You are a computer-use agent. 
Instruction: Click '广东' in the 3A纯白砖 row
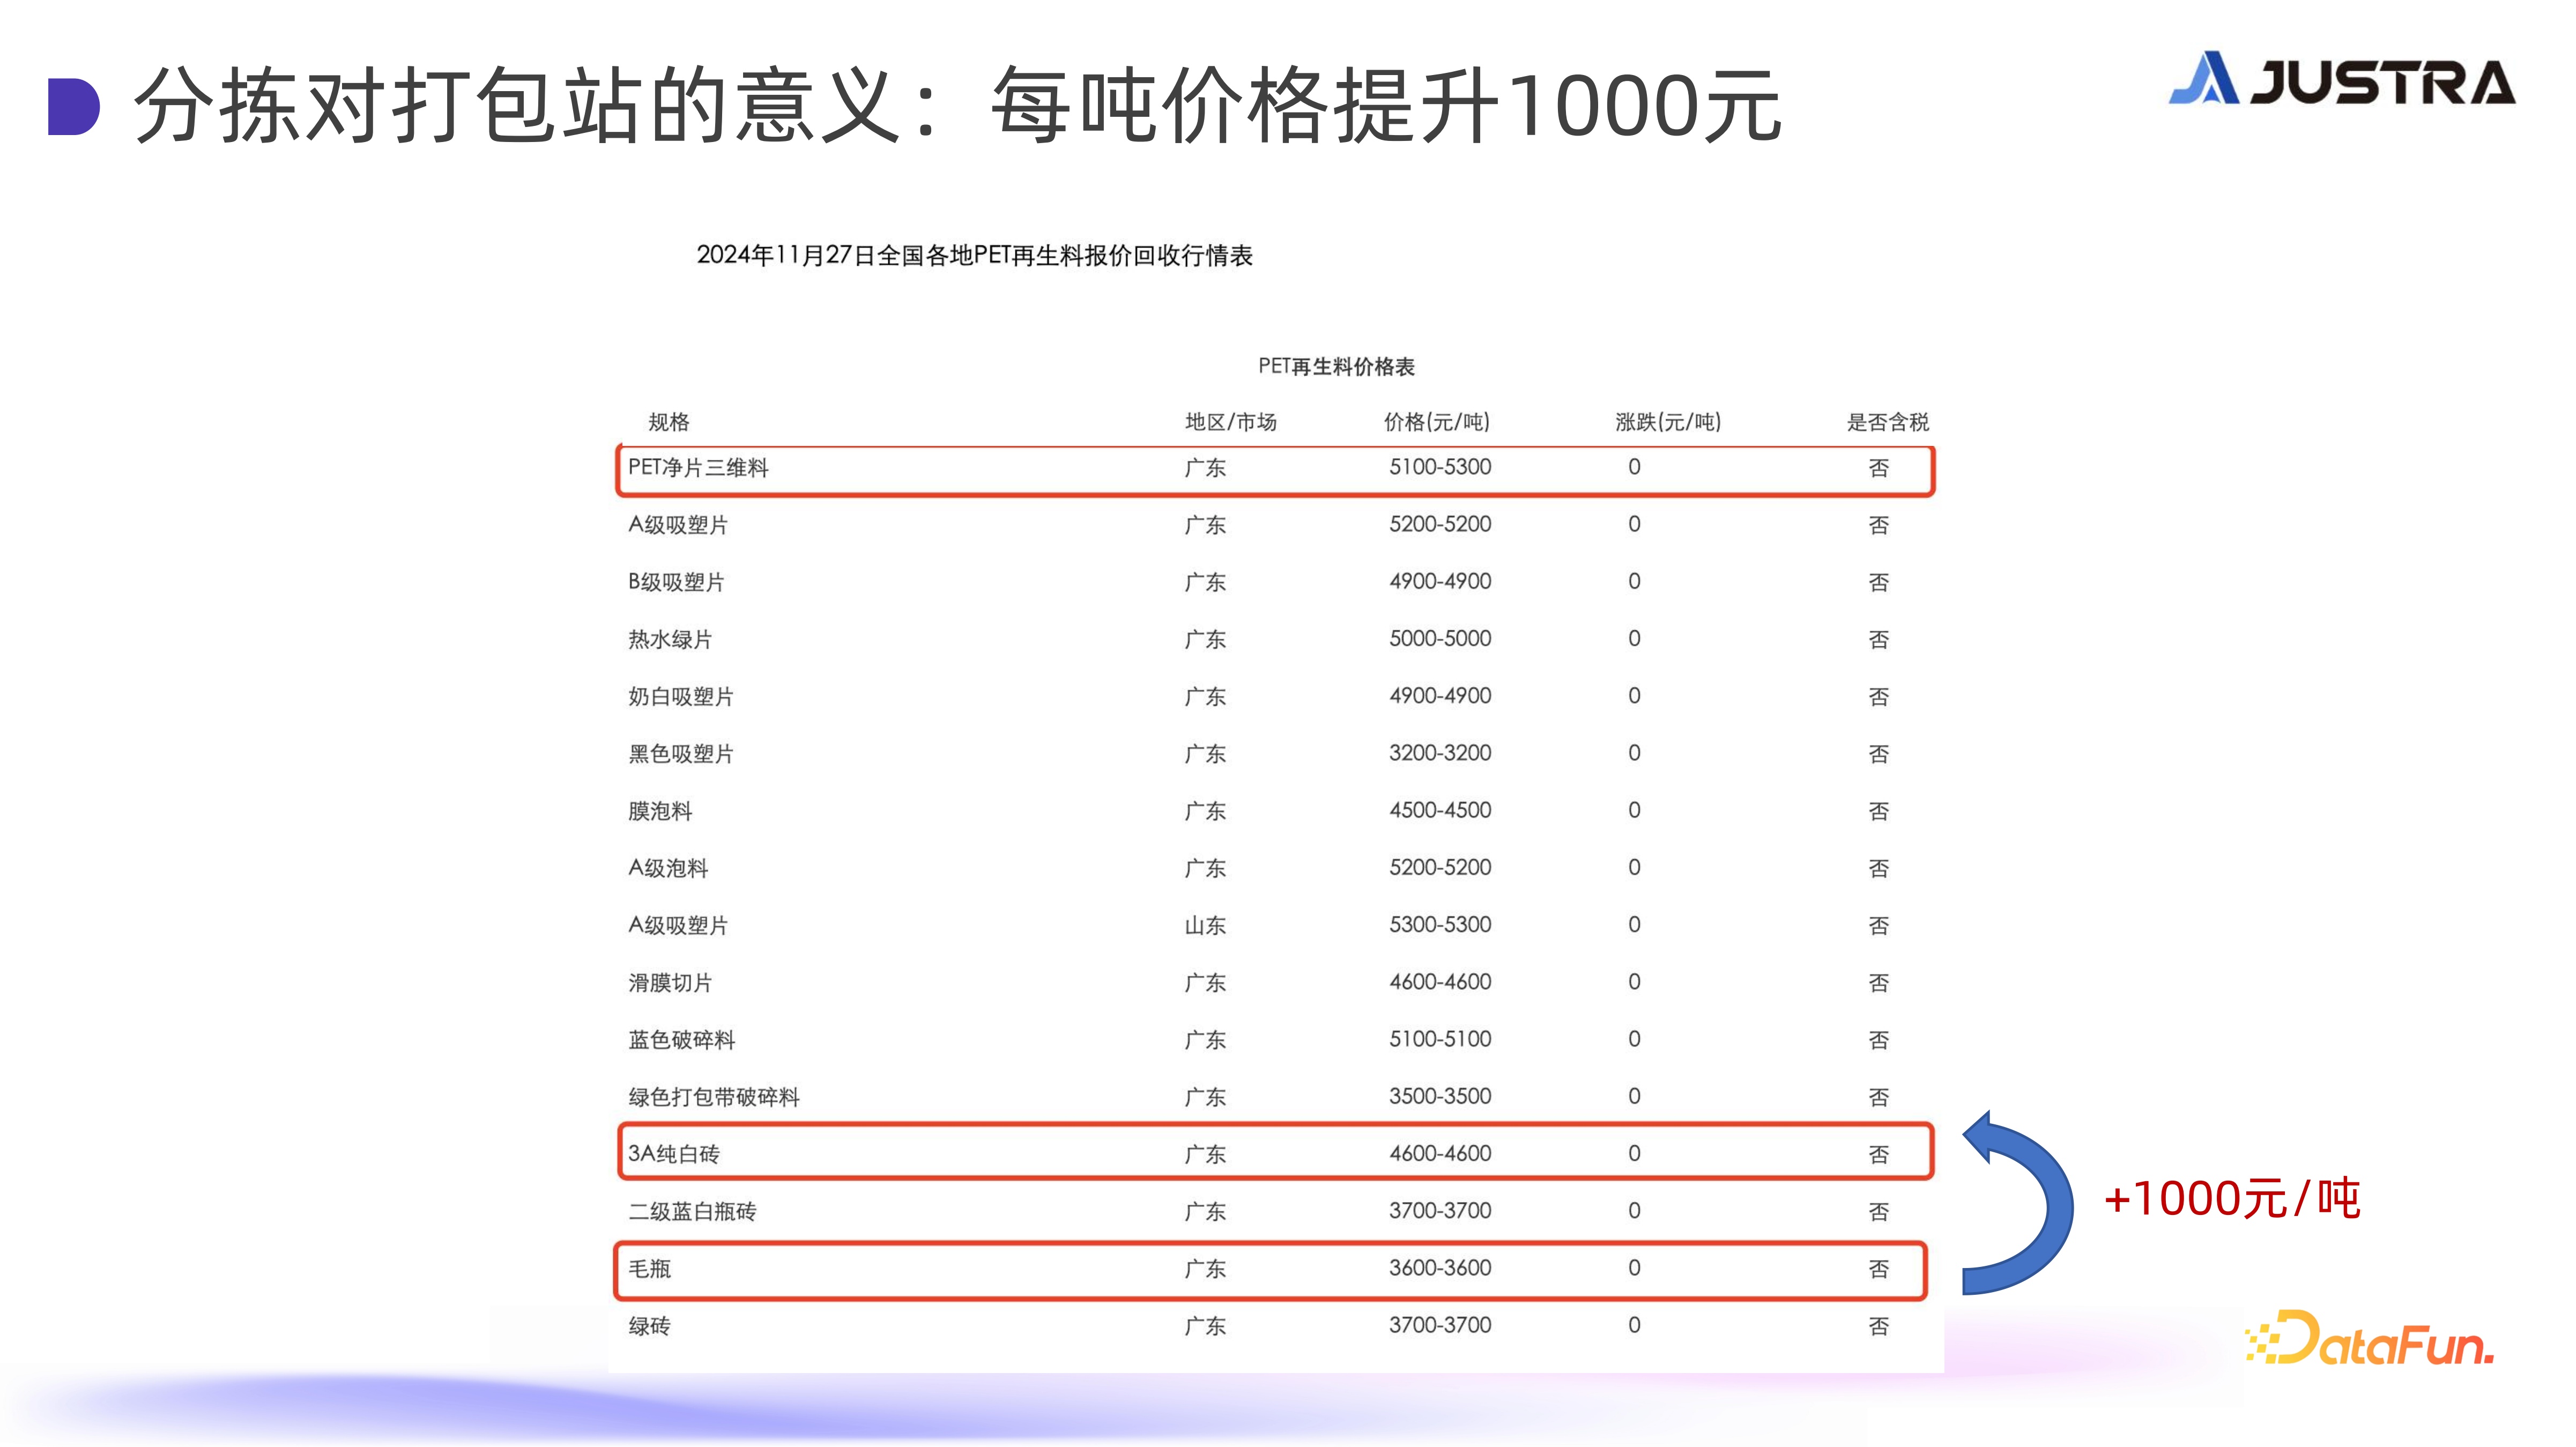pyautogui.click(x=1205, y=1155)
